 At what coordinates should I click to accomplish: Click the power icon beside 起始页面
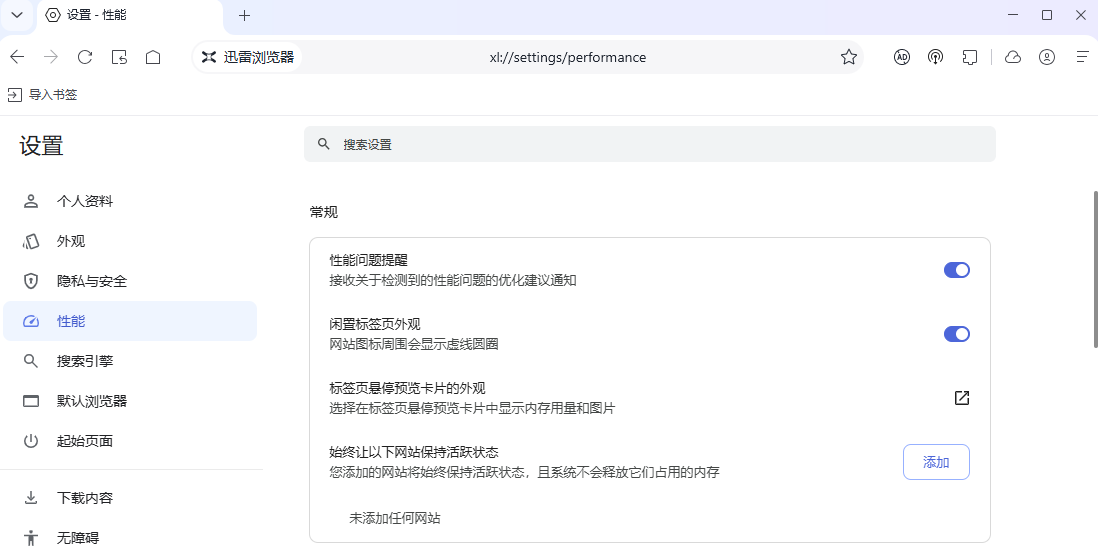pos(31,441)
